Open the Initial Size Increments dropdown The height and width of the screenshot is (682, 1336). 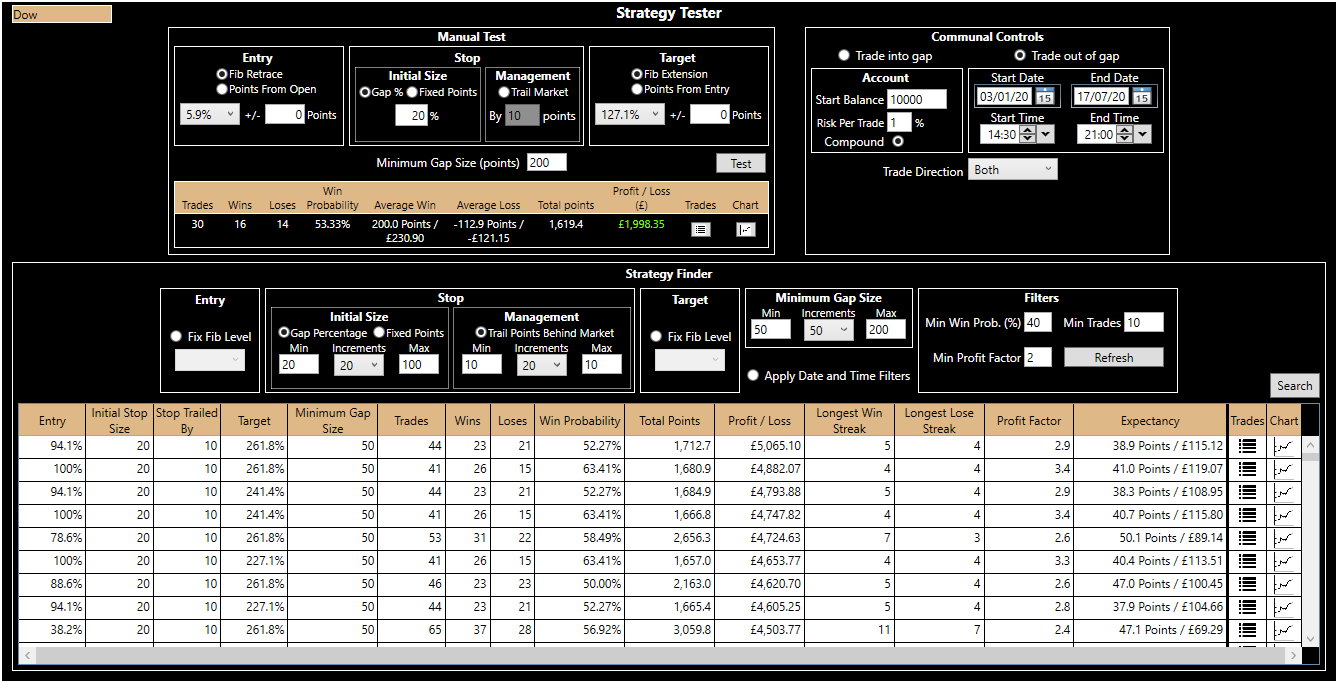pos(359,365)
